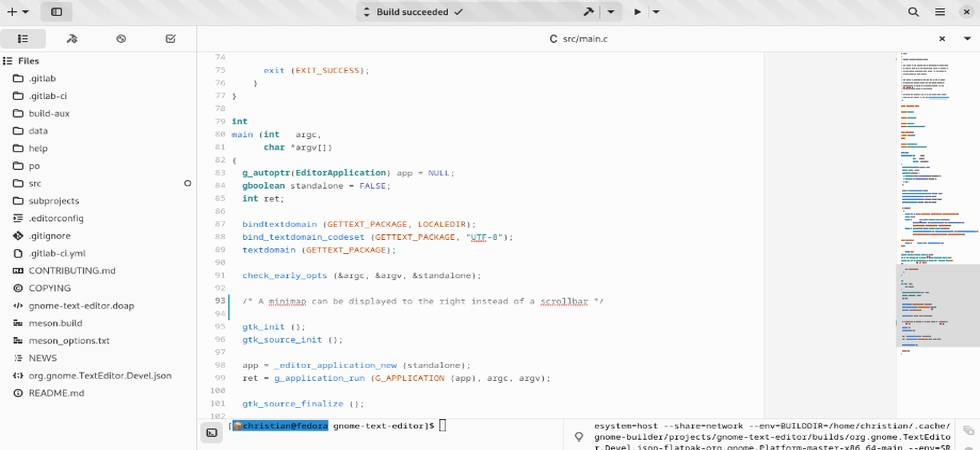Image resolution: width=980 pixels, height=450 pixels.
Task: Close the src/main.c tab
Action: pyautogui.click(x=942, y=39)
